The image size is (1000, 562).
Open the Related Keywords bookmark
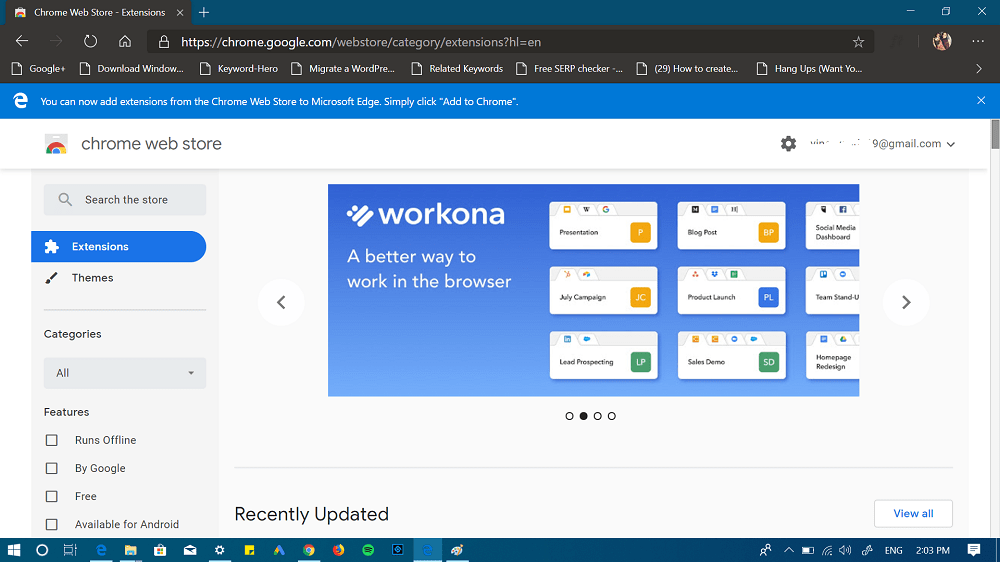(457, 68)
